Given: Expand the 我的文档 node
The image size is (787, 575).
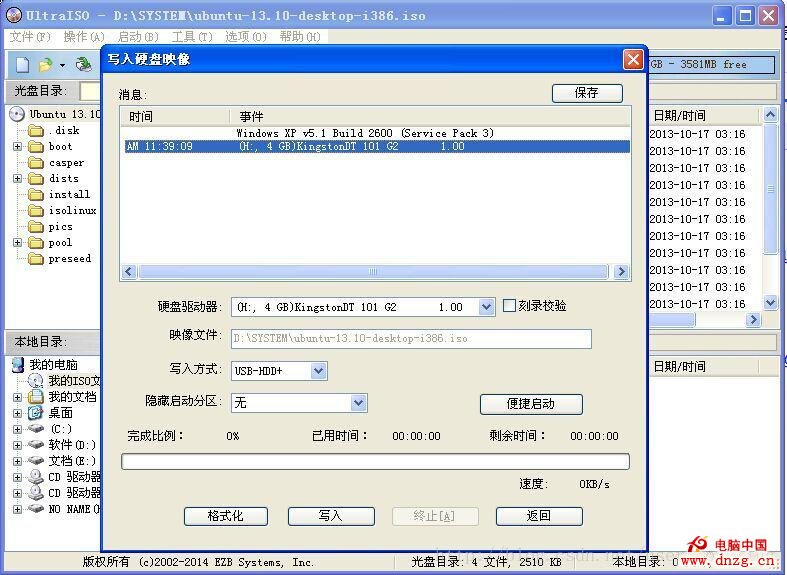Looking at the screenshot, I should (18, 397).
